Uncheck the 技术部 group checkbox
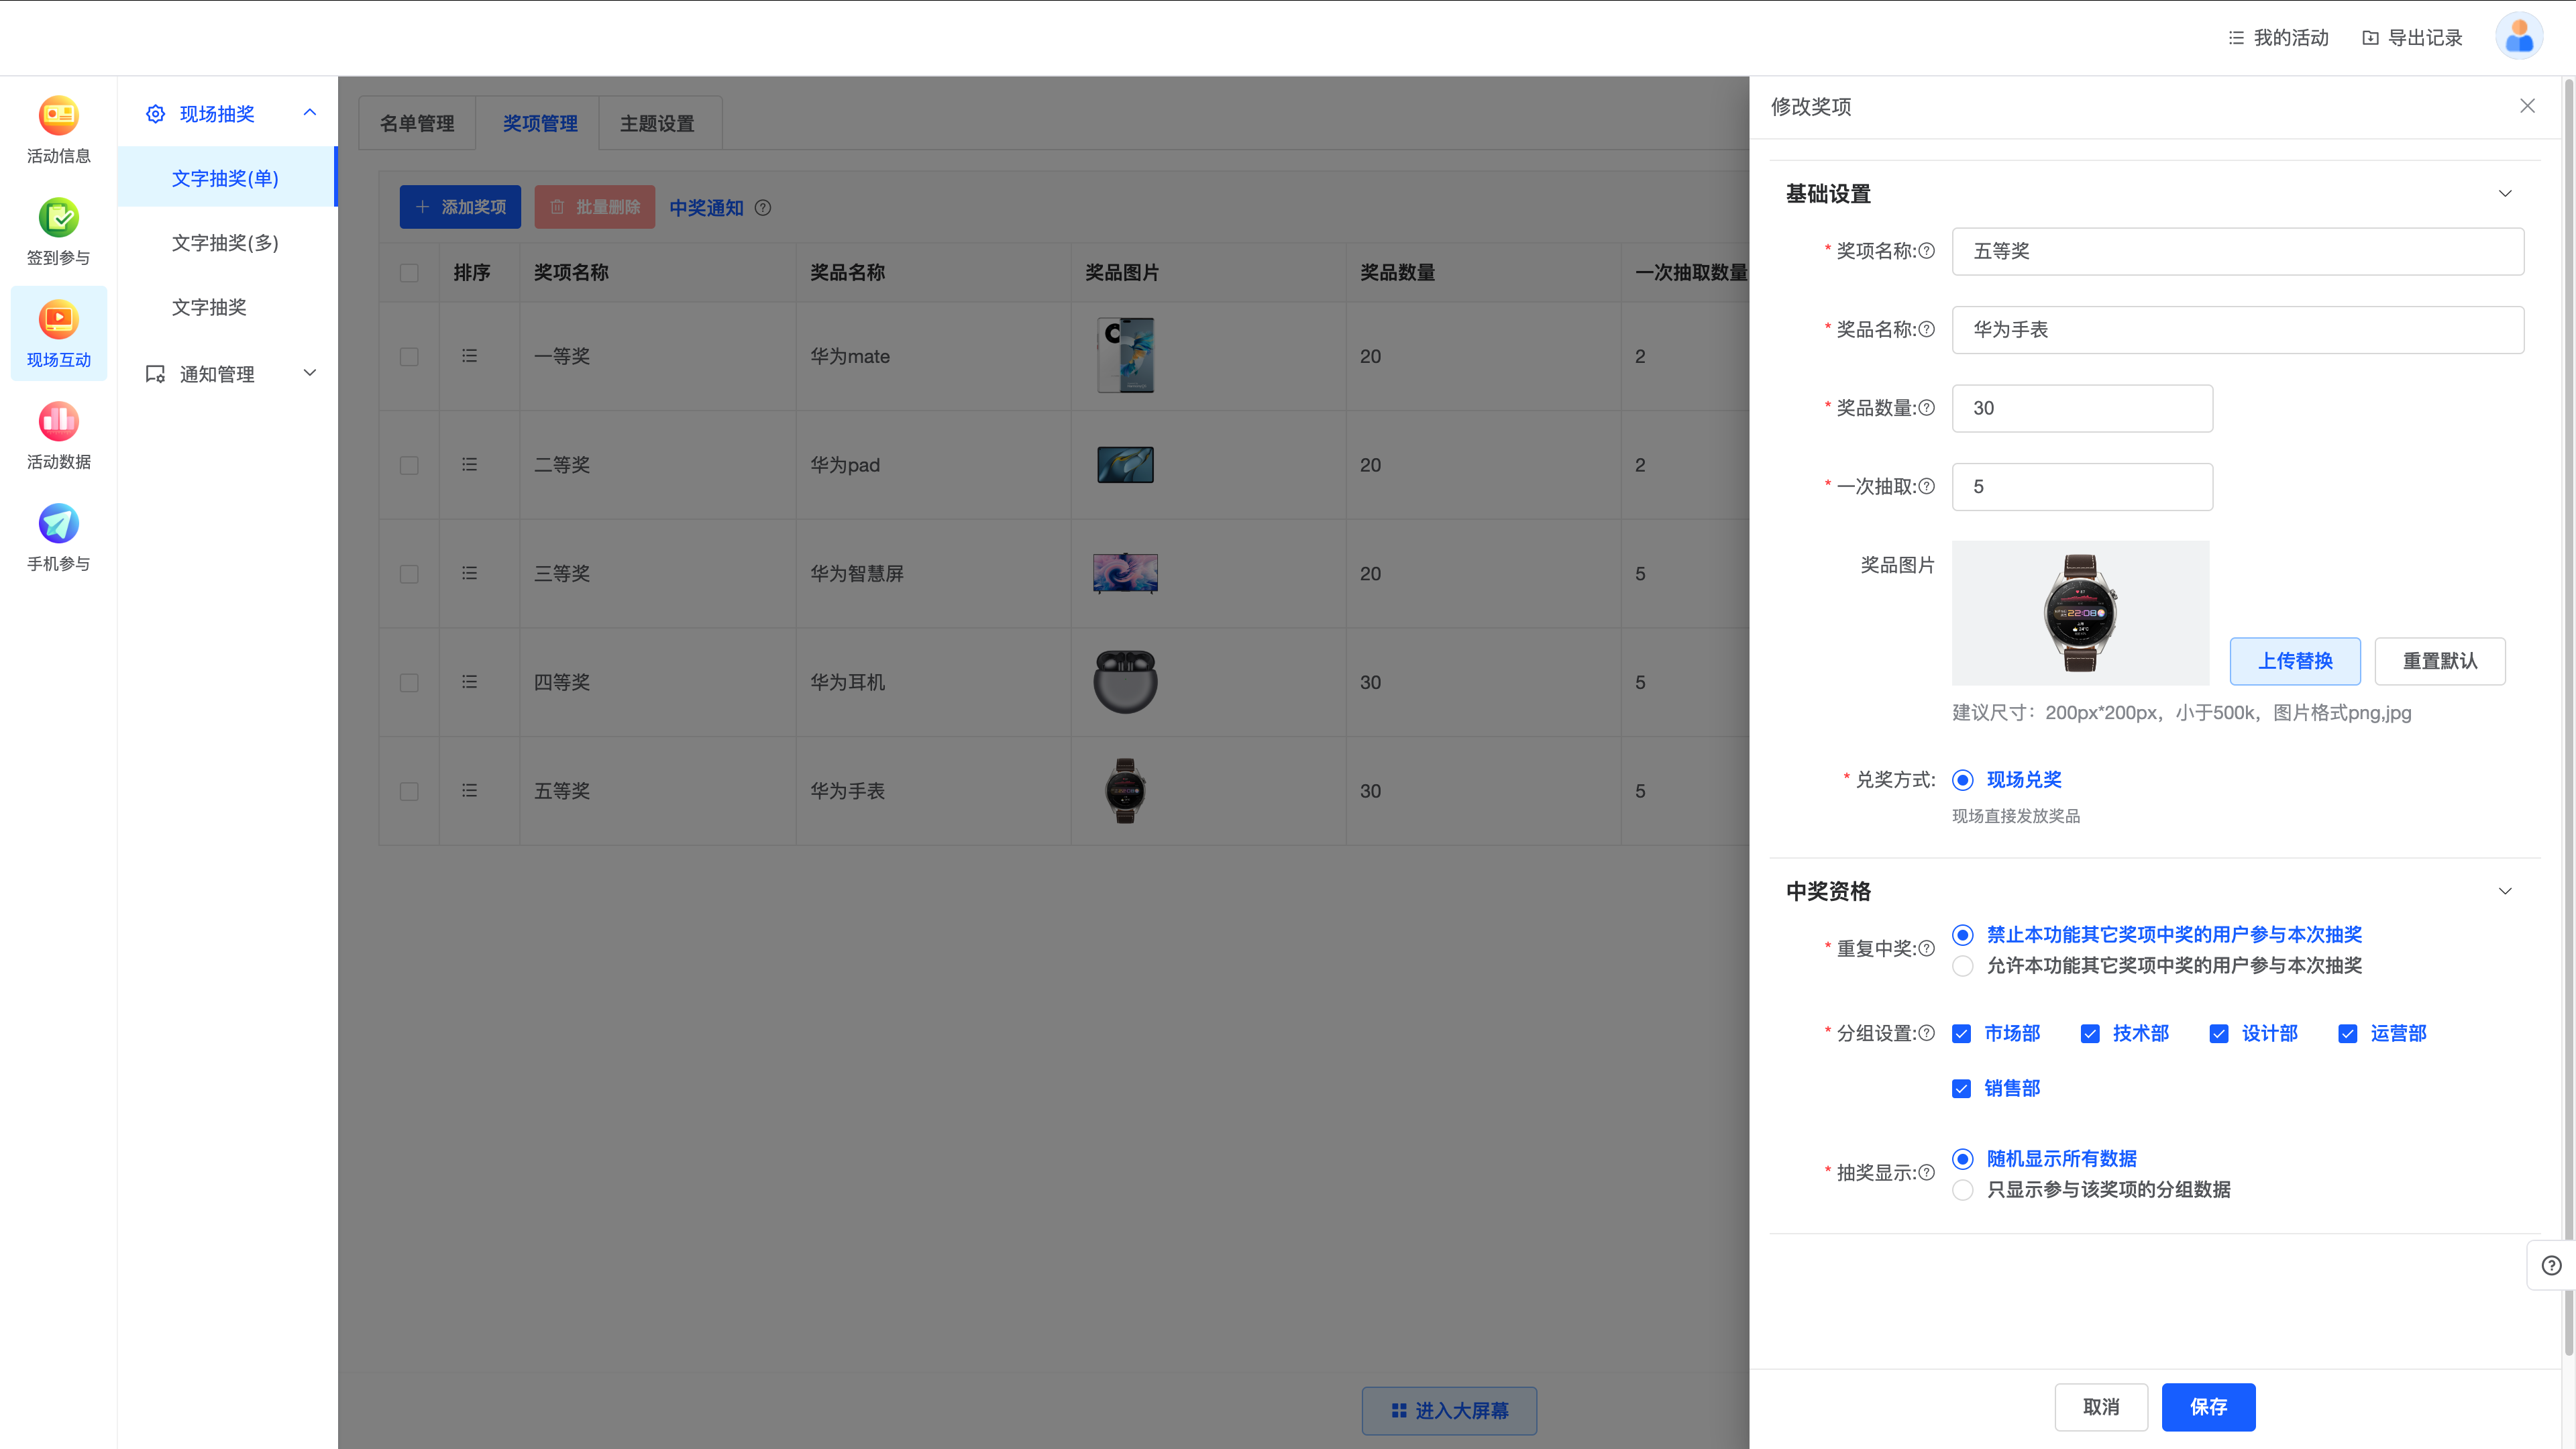The height and width of the screenshot is (1449, 2576). point(2090,1034)
